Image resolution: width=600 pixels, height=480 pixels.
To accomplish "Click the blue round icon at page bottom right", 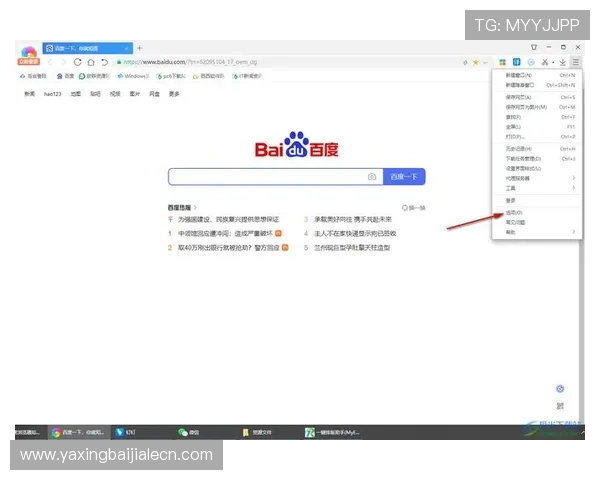I will [x=560, y=389].
